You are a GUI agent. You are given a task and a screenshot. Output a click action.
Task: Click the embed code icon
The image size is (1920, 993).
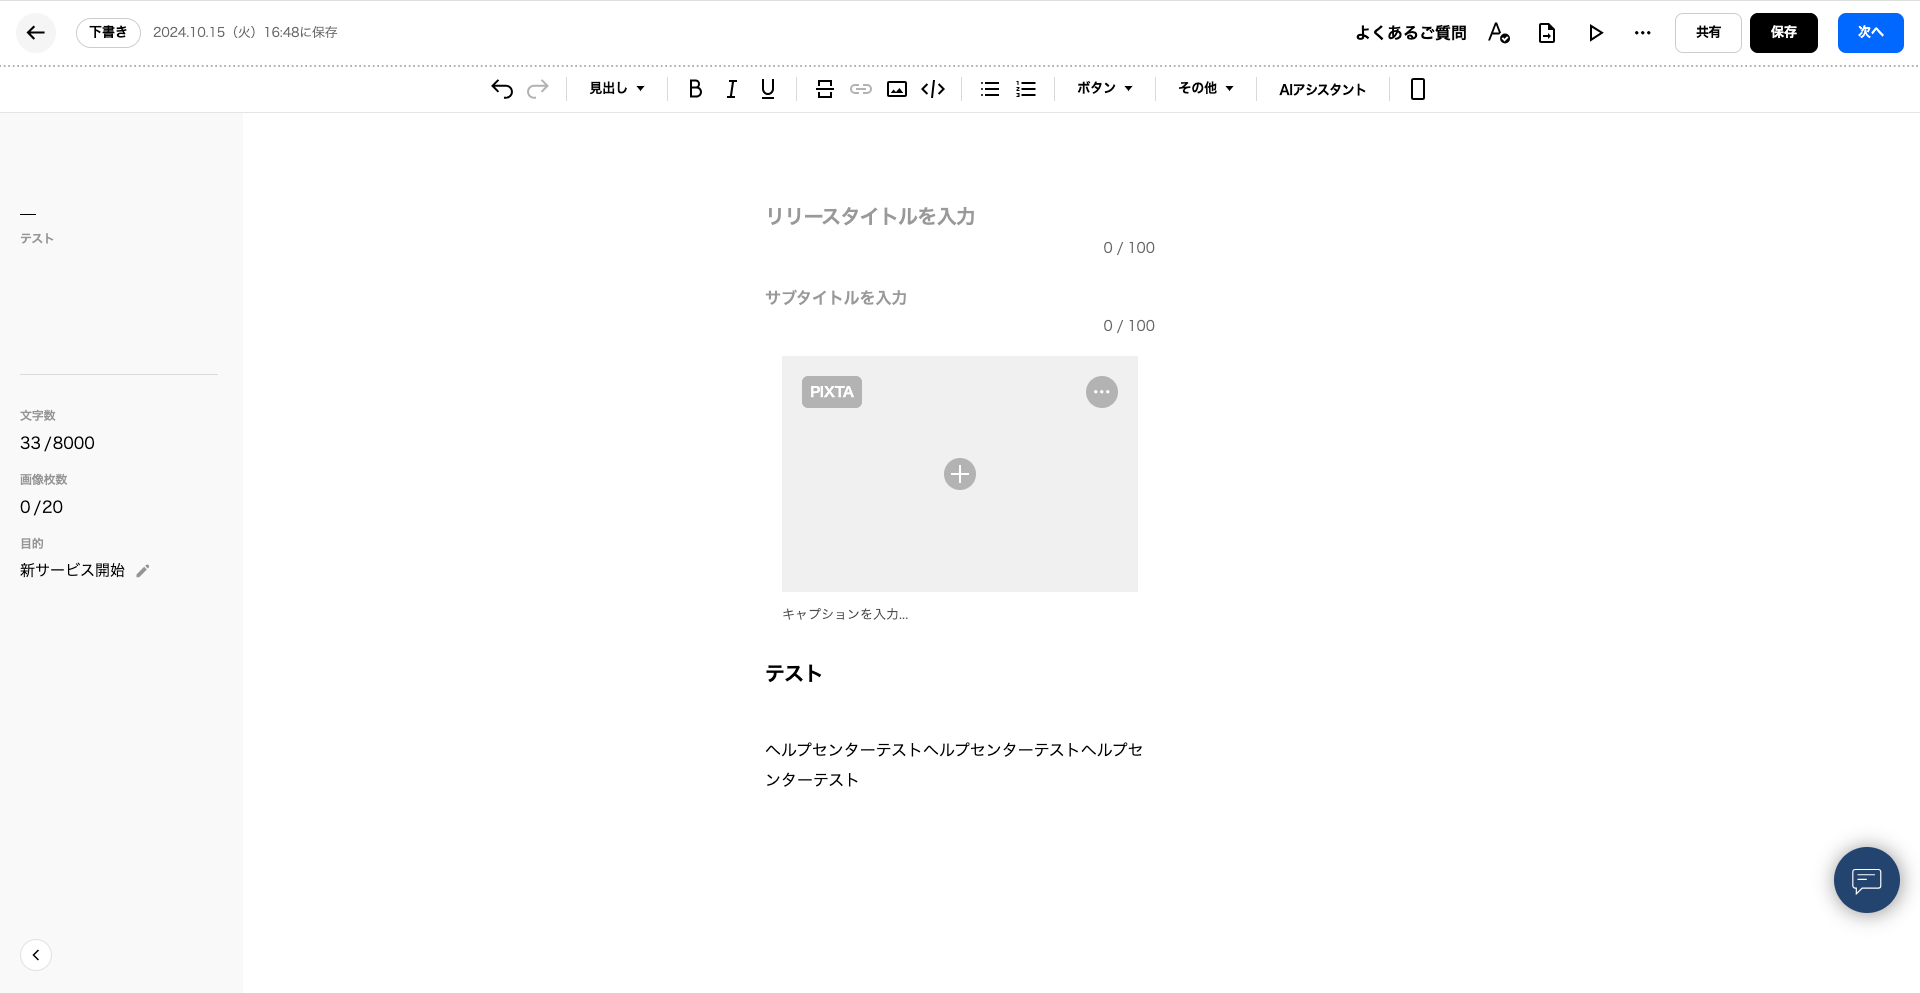(933, 89)
